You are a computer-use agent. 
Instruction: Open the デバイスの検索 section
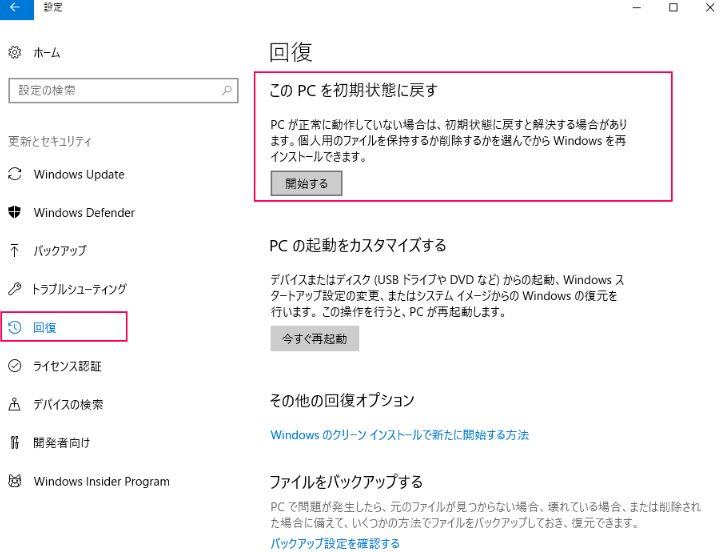(x=68, y=405)
